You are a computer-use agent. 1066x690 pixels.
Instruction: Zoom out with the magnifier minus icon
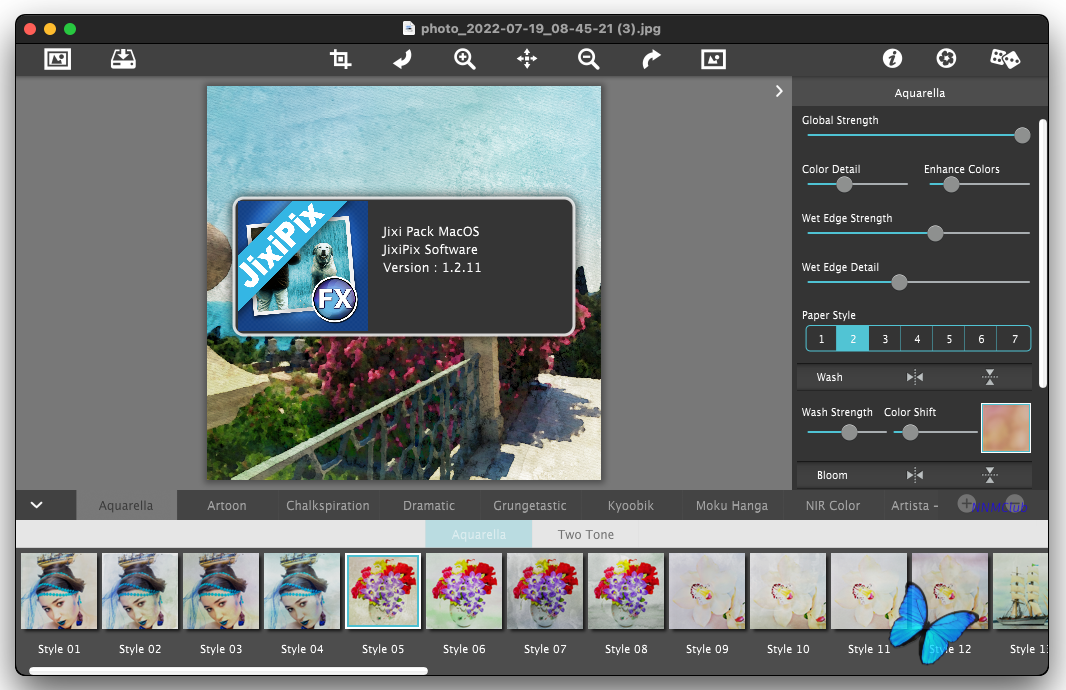(589, 60)
